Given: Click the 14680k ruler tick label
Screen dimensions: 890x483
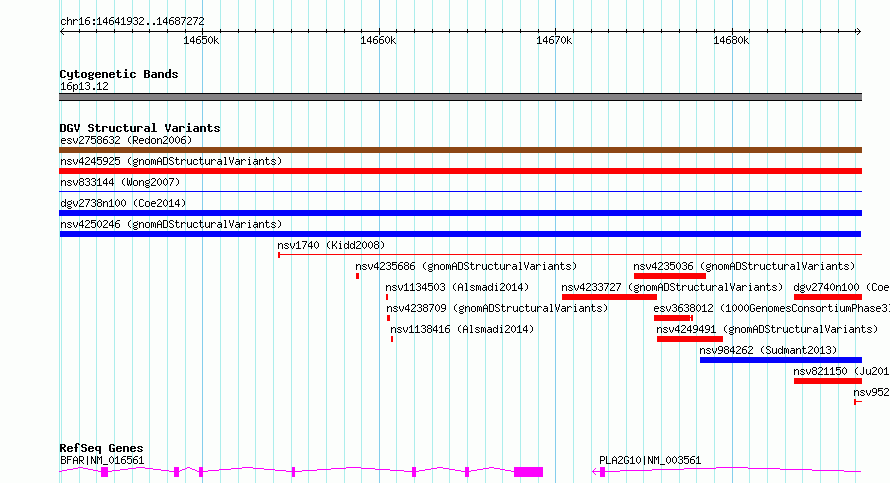Looking at the screenshot, I should tap(731, 40).
